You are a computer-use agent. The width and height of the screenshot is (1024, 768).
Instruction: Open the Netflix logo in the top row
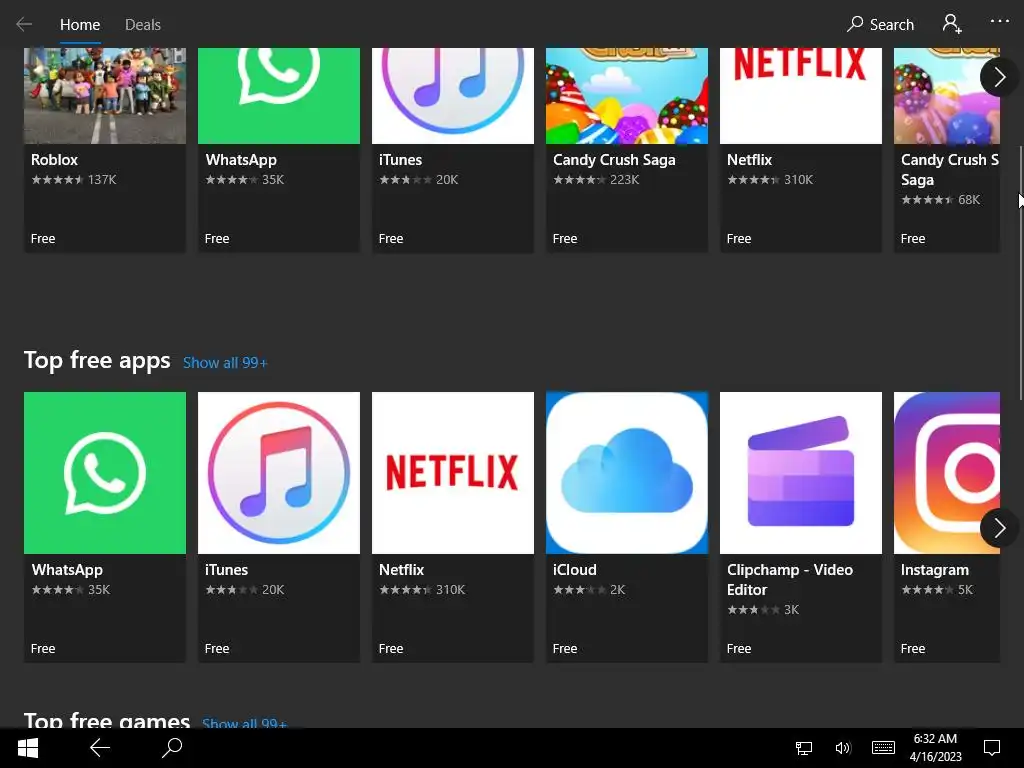[x=801, y=95]
